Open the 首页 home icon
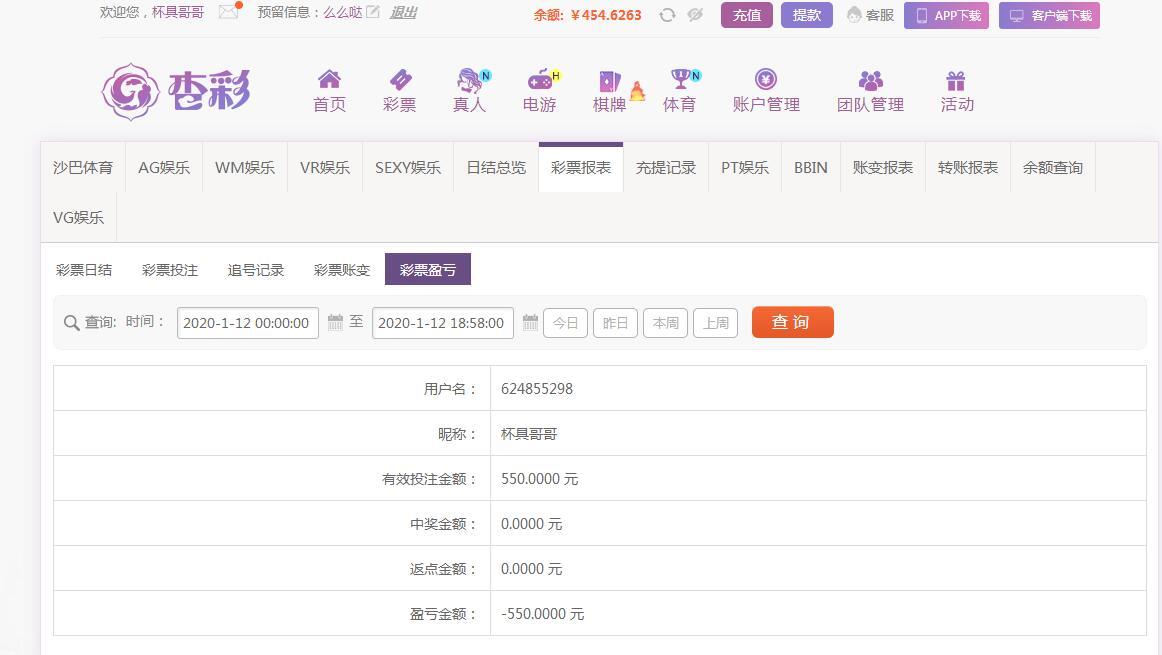 tap(329, 80)
